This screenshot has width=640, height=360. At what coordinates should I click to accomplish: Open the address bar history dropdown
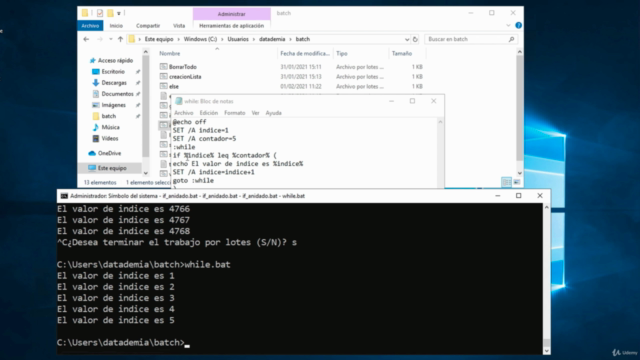(407, 39)
